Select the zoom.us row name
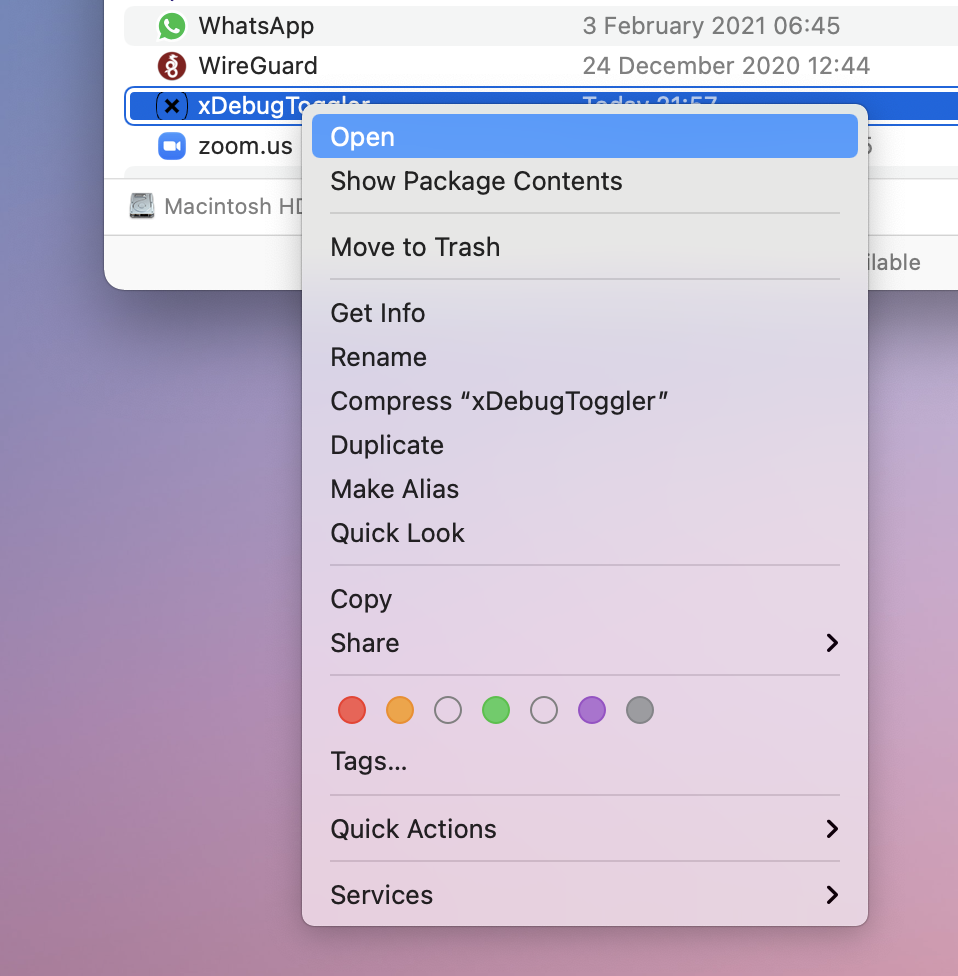958x976 pixels. [245, 146]
